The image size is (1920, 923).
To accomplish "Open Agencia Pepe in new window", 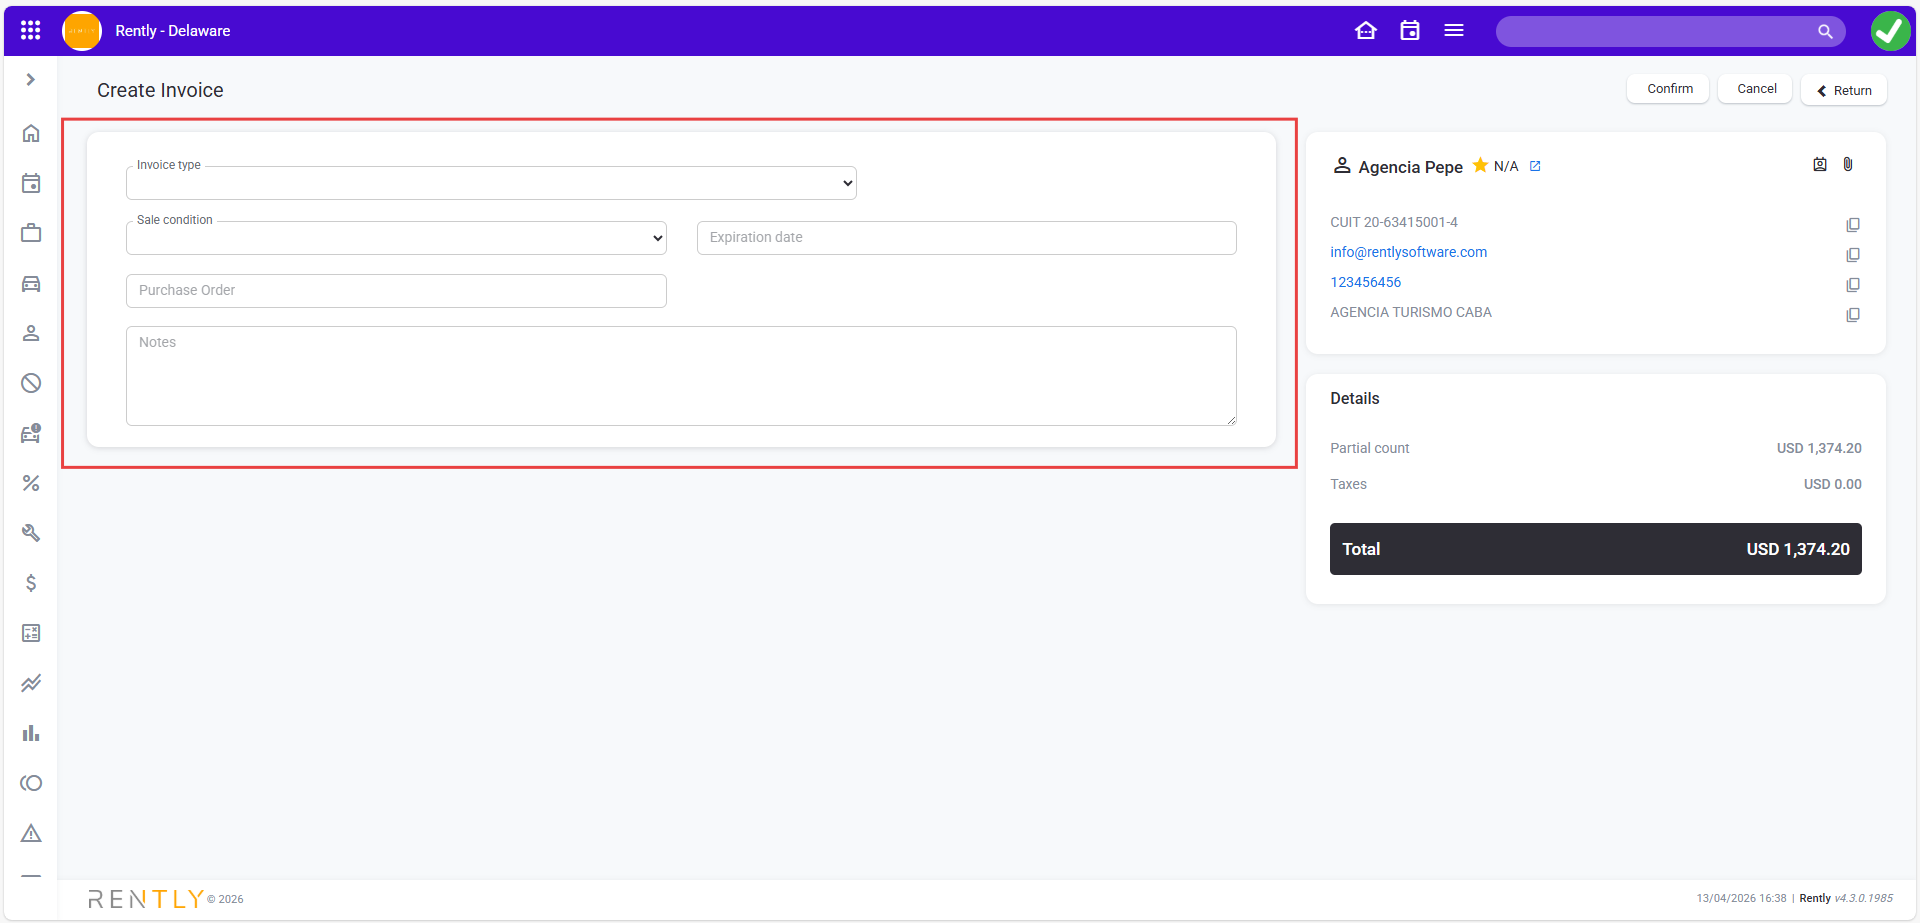I will point(1535,166).
